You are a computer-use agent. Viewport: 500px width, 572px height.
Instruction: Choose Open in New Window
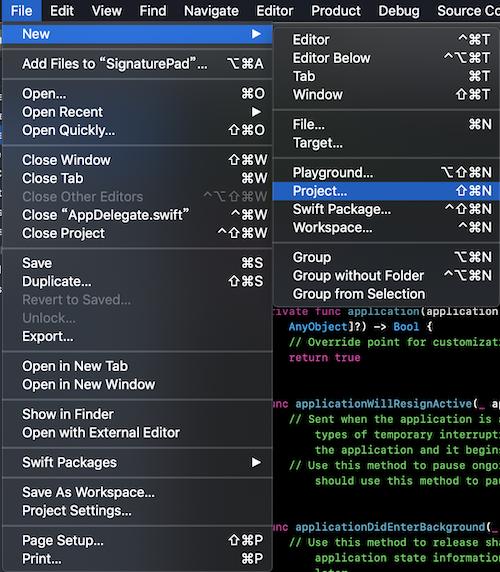(137, 384)
